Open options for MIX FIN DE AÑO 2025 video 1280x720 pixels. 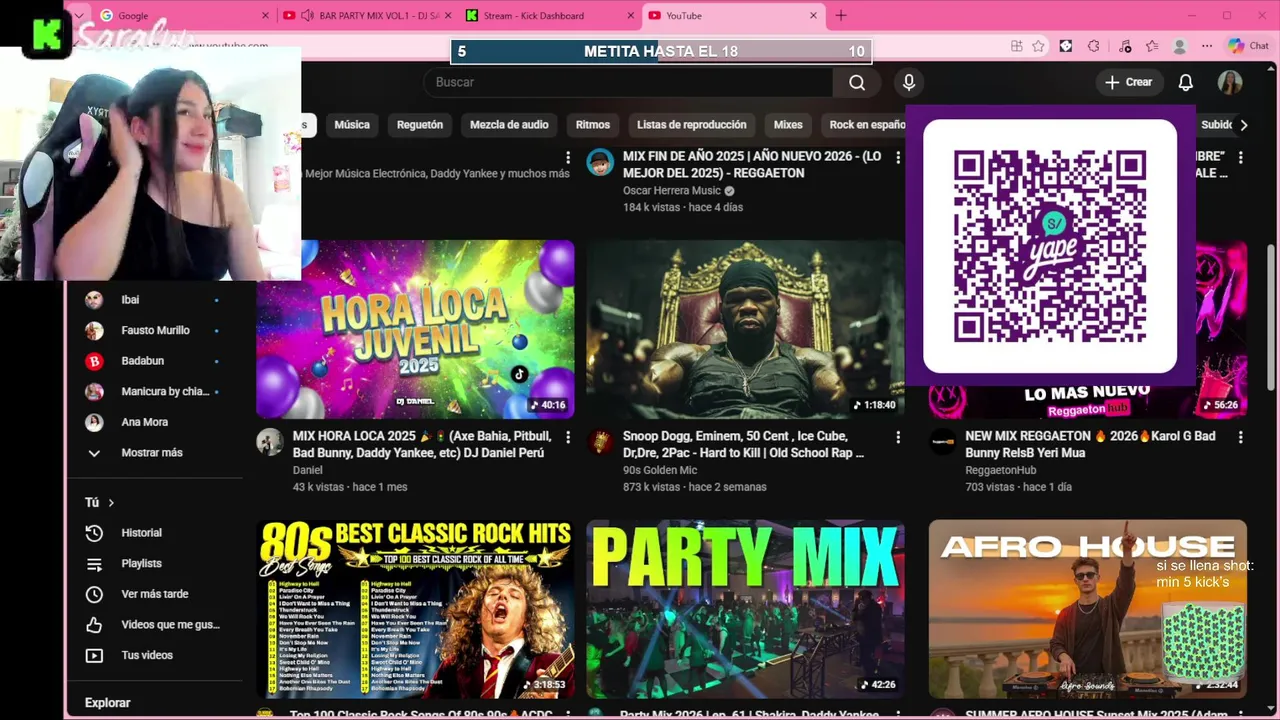[898, 157]
